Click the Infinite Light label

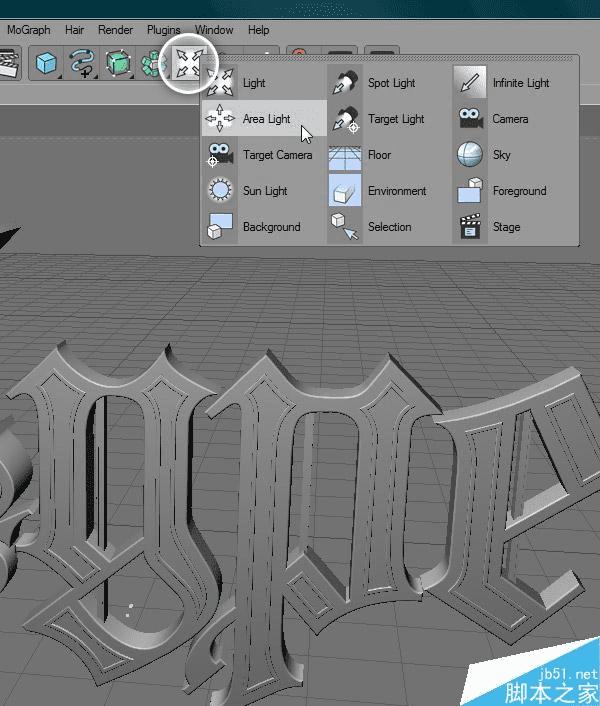[x=521, y=83]
